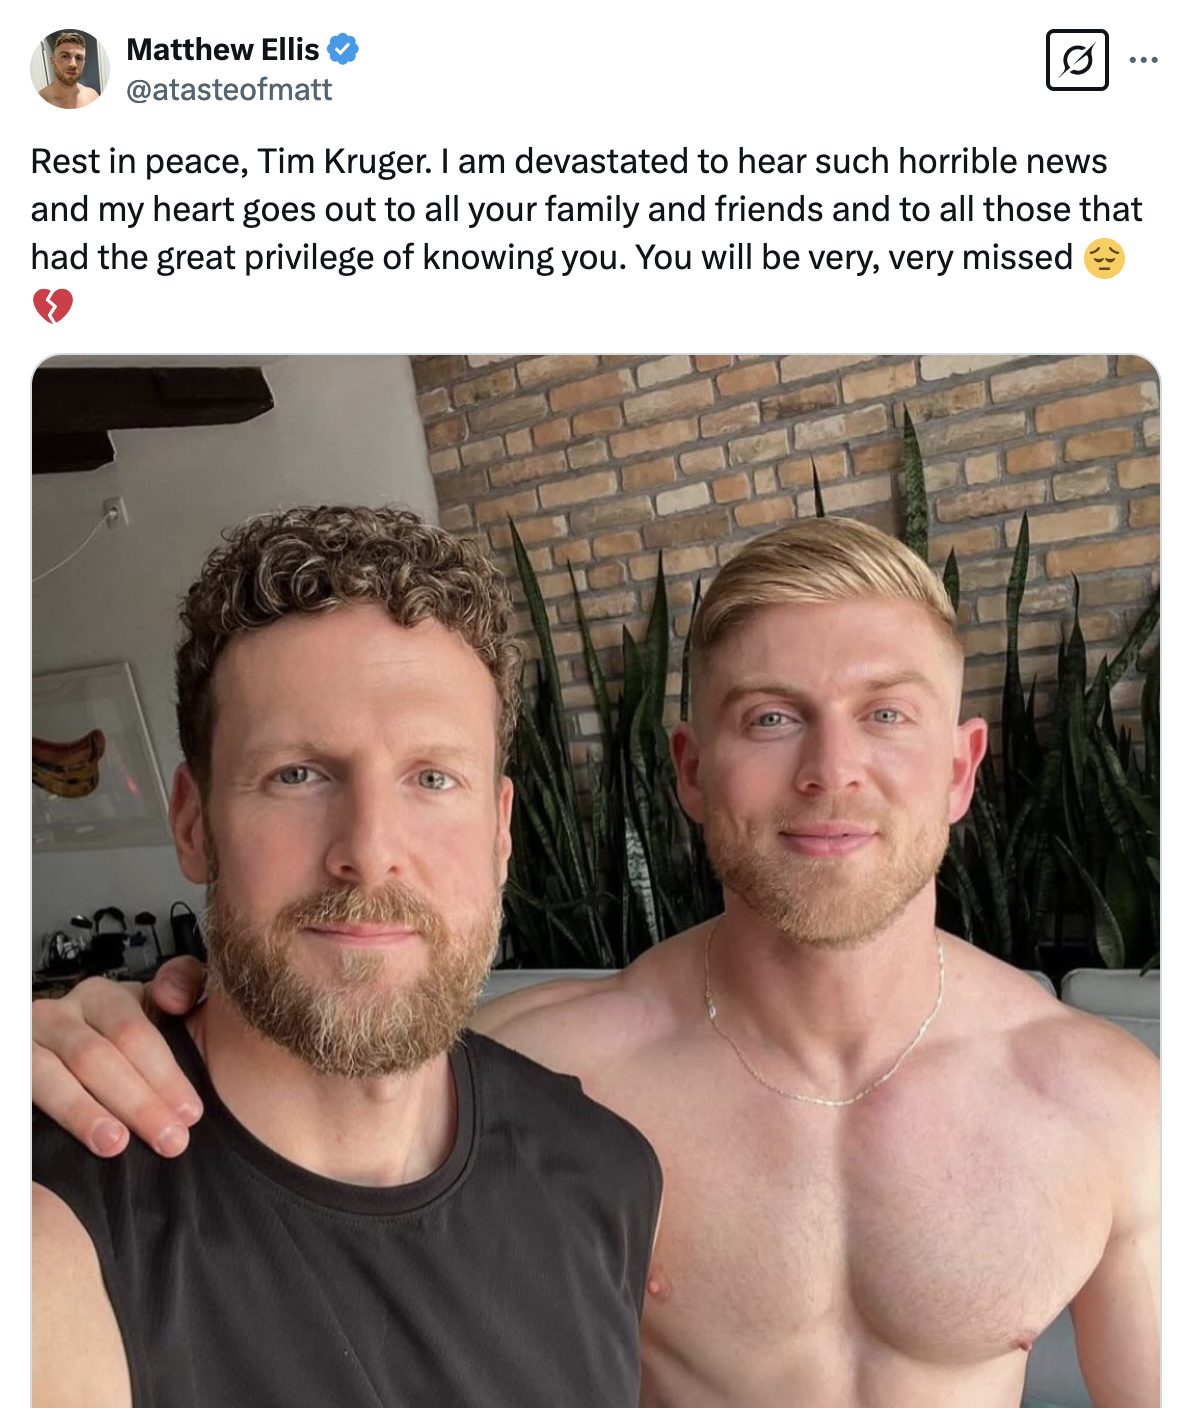Click the pensive face emoji
Viewport: 1192px width, 1408px height.
click(x=1104, y=258)
